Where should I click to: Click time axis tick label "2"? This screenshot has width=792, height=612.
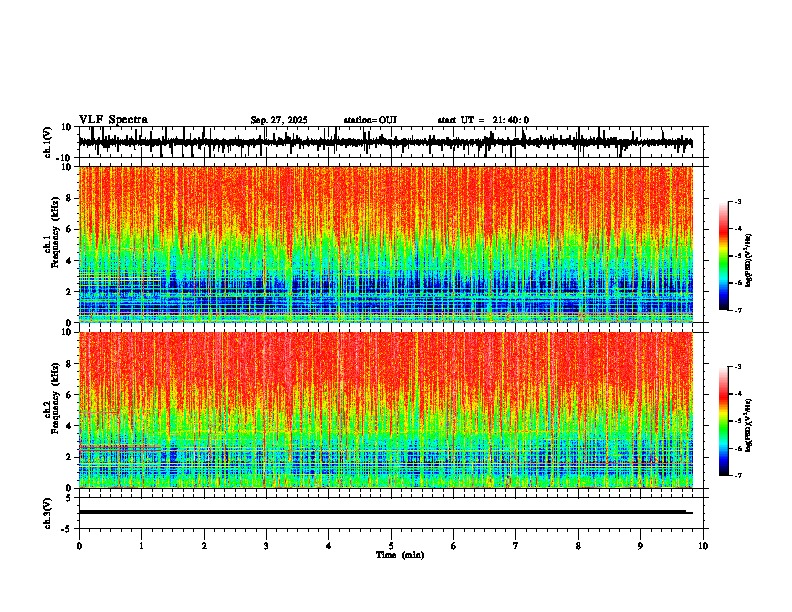coord(204,546)
